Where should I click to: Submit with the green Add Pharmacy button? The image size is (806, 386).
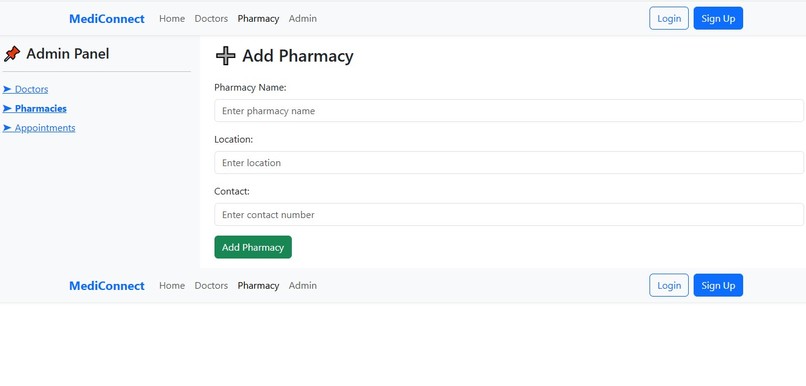tap(253, 247)
